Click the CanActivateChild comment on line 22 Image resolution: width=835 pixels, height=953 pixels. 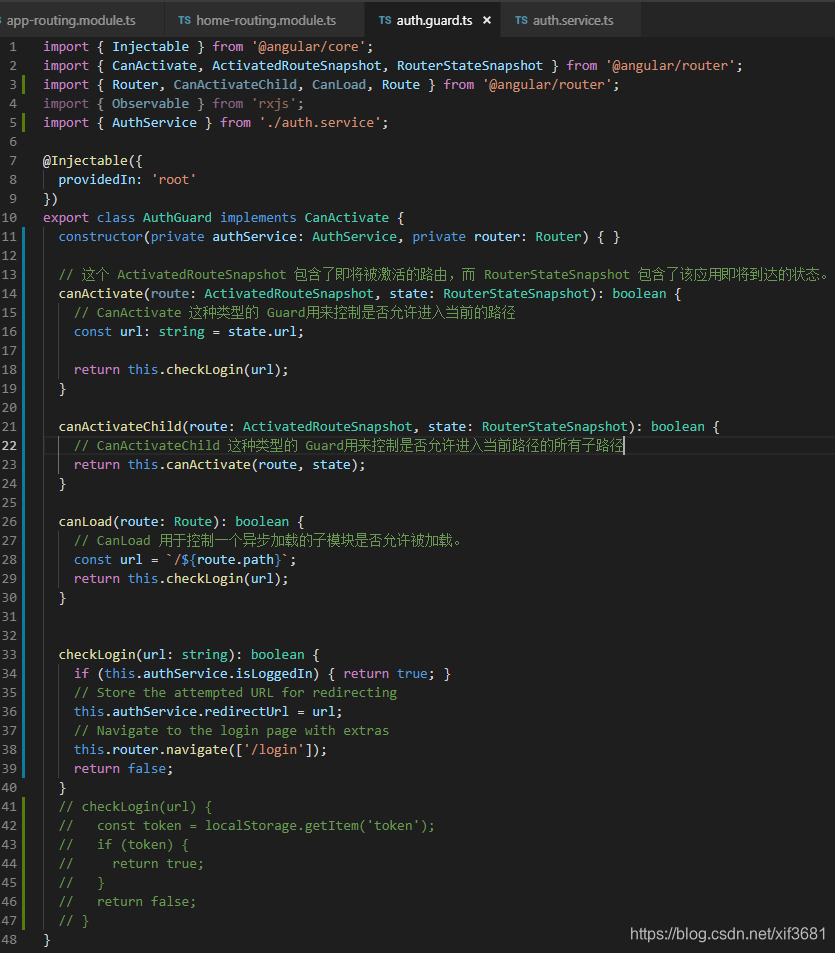click(349, 446)
